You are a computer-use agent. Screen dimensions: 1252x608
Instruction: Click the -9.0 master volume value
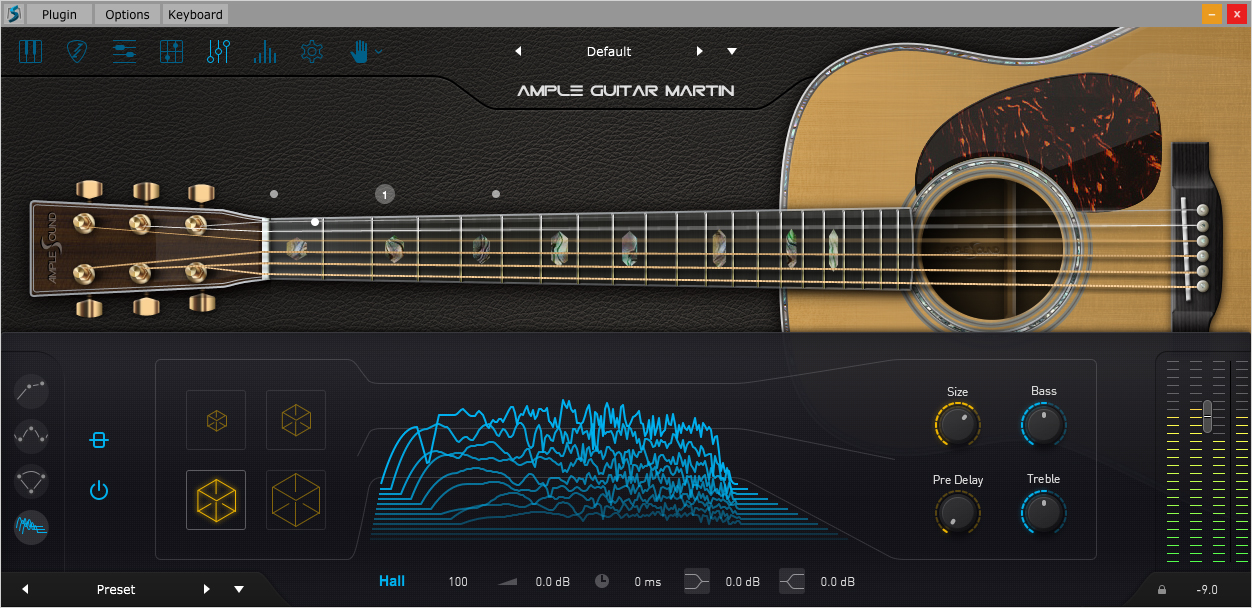click(x=1207, y=590)
